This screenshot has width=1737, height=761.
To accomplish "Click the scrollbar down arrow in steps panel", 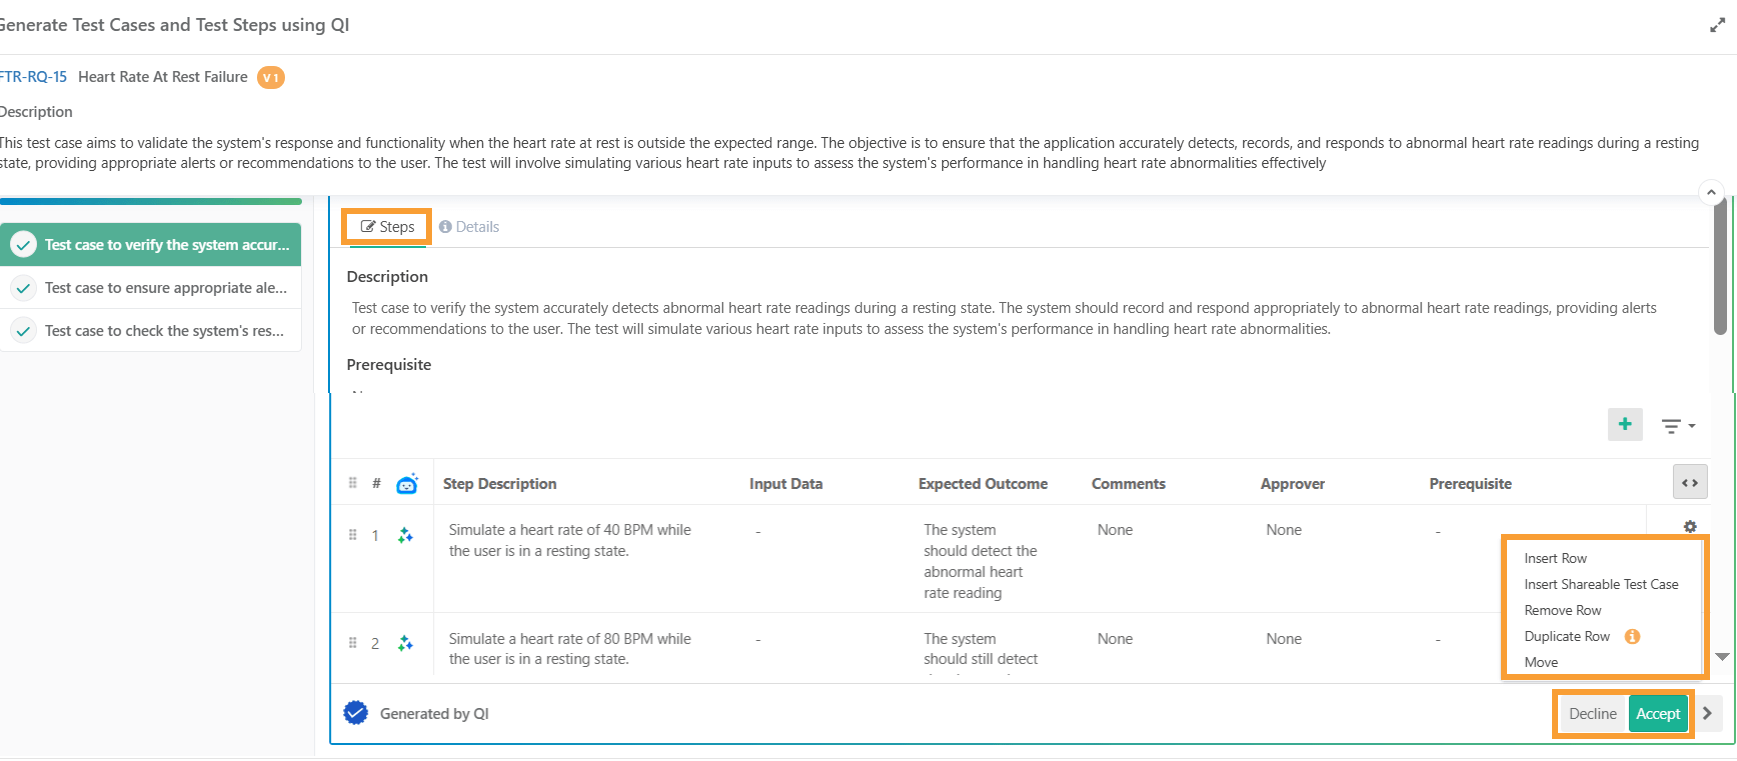I will (x=1722, y=657).
